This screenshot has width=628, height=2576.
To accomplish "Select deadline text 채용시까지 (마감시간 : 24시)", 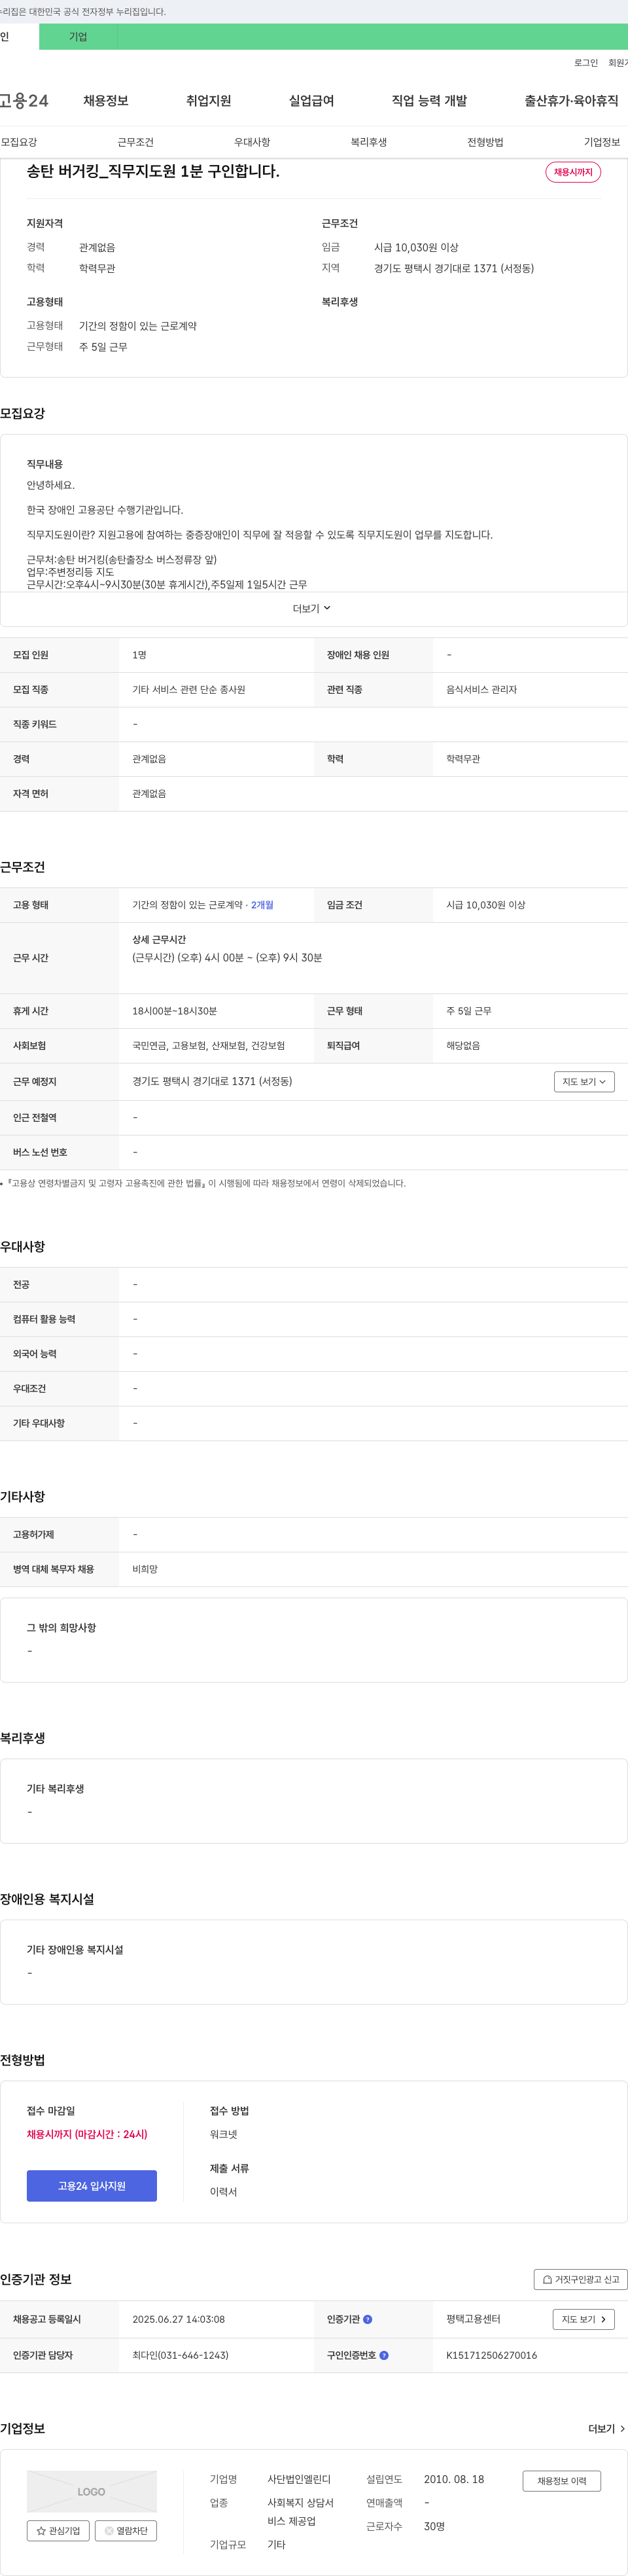I will (87, 2135).
